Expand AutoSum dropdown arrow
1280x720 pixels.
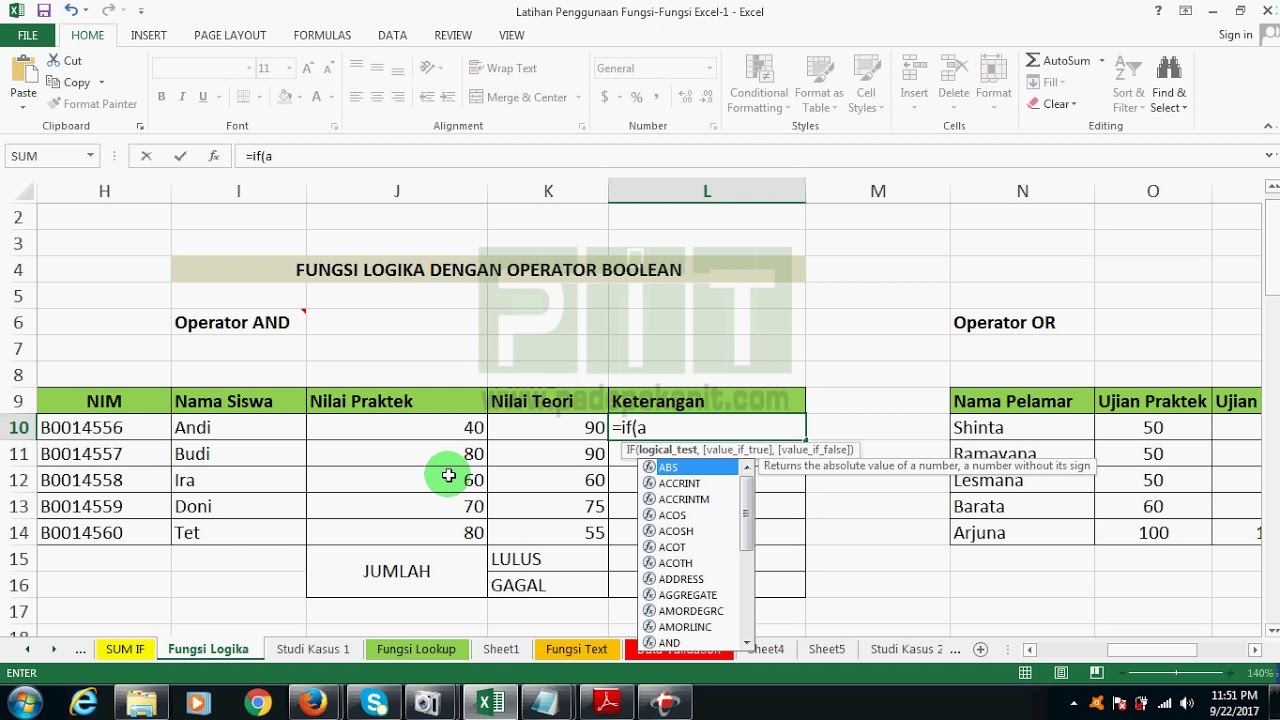pos(1102,60)
